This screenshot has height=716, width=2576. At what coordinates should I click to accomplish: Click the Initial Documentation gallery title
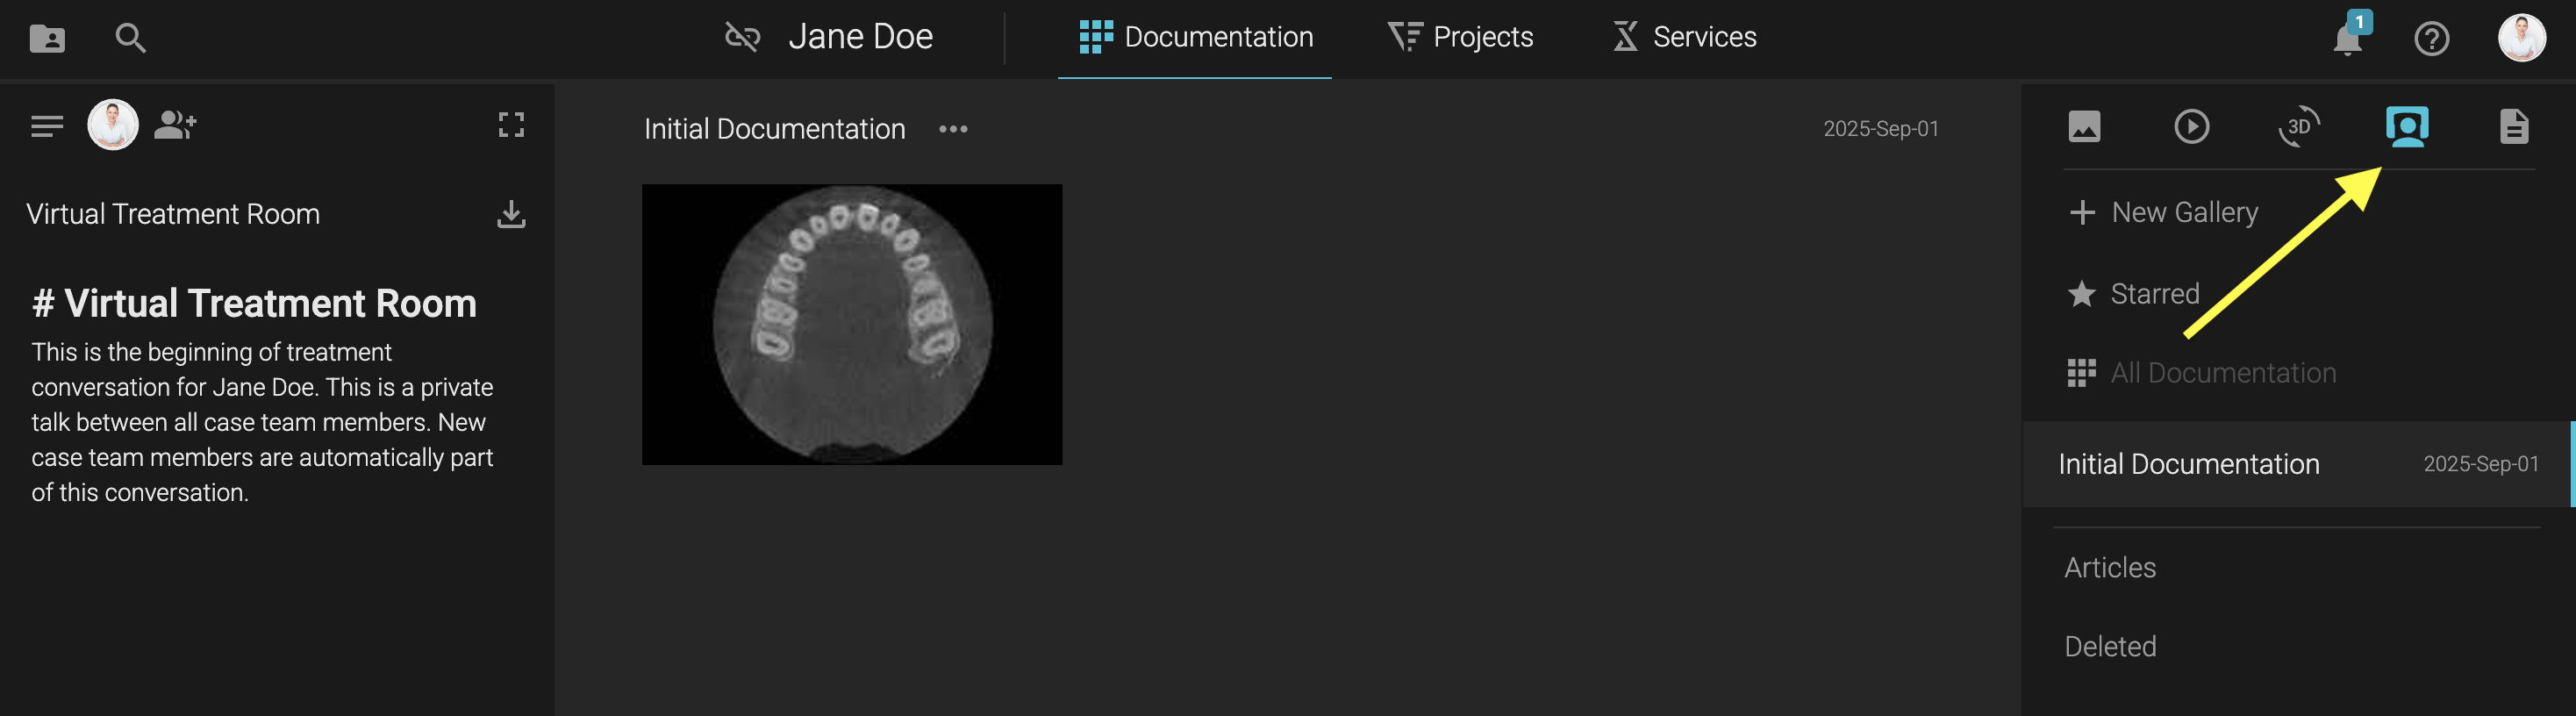(x=774, y=129)
